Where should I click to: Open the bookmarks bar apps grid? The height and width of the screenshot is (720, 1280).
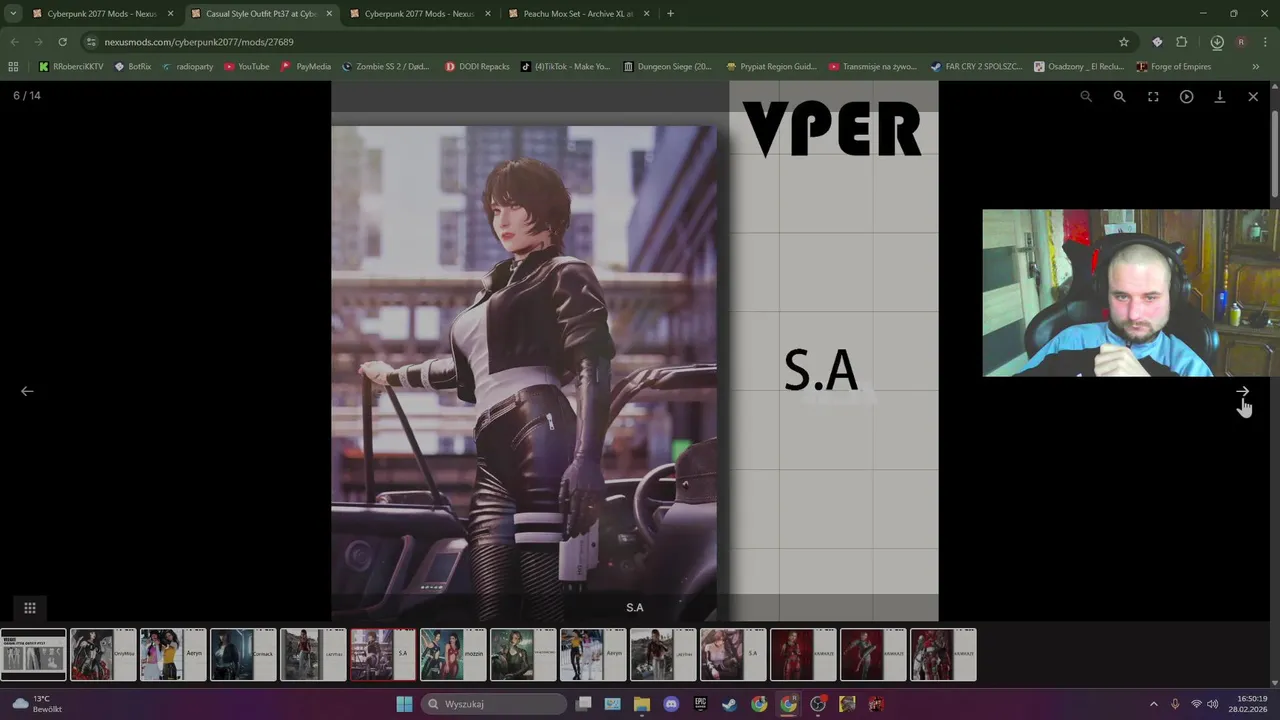tap(13, 67)
